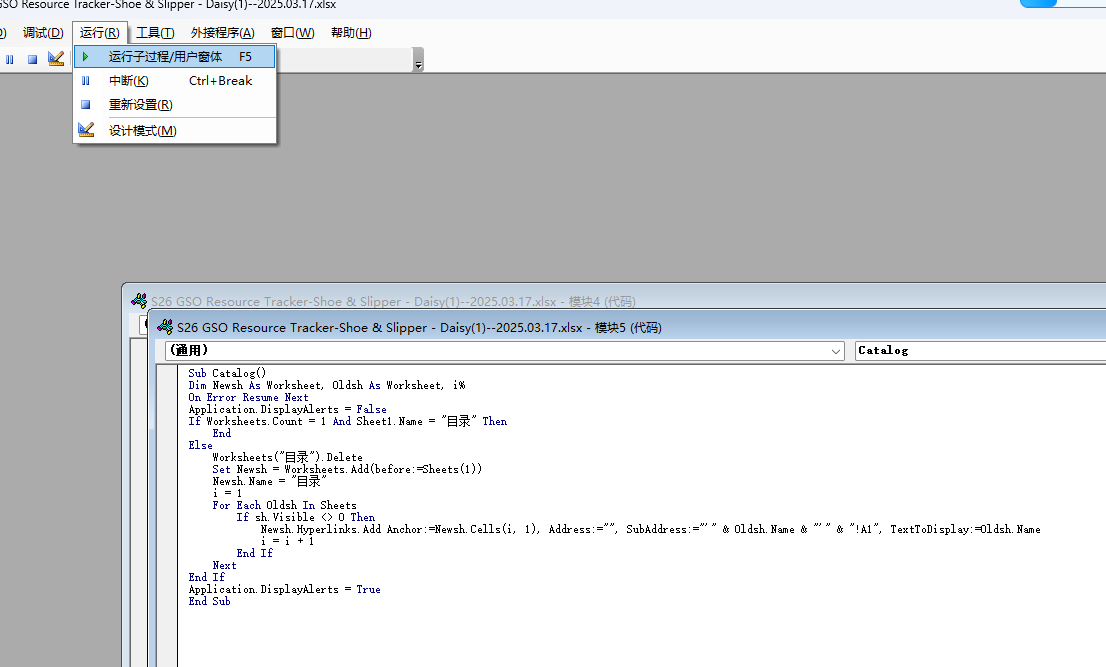The height and width of the screenshot is (667, 1106).
Task: Close the open 运行(R) menu
Action: click(x=99, y=32)
